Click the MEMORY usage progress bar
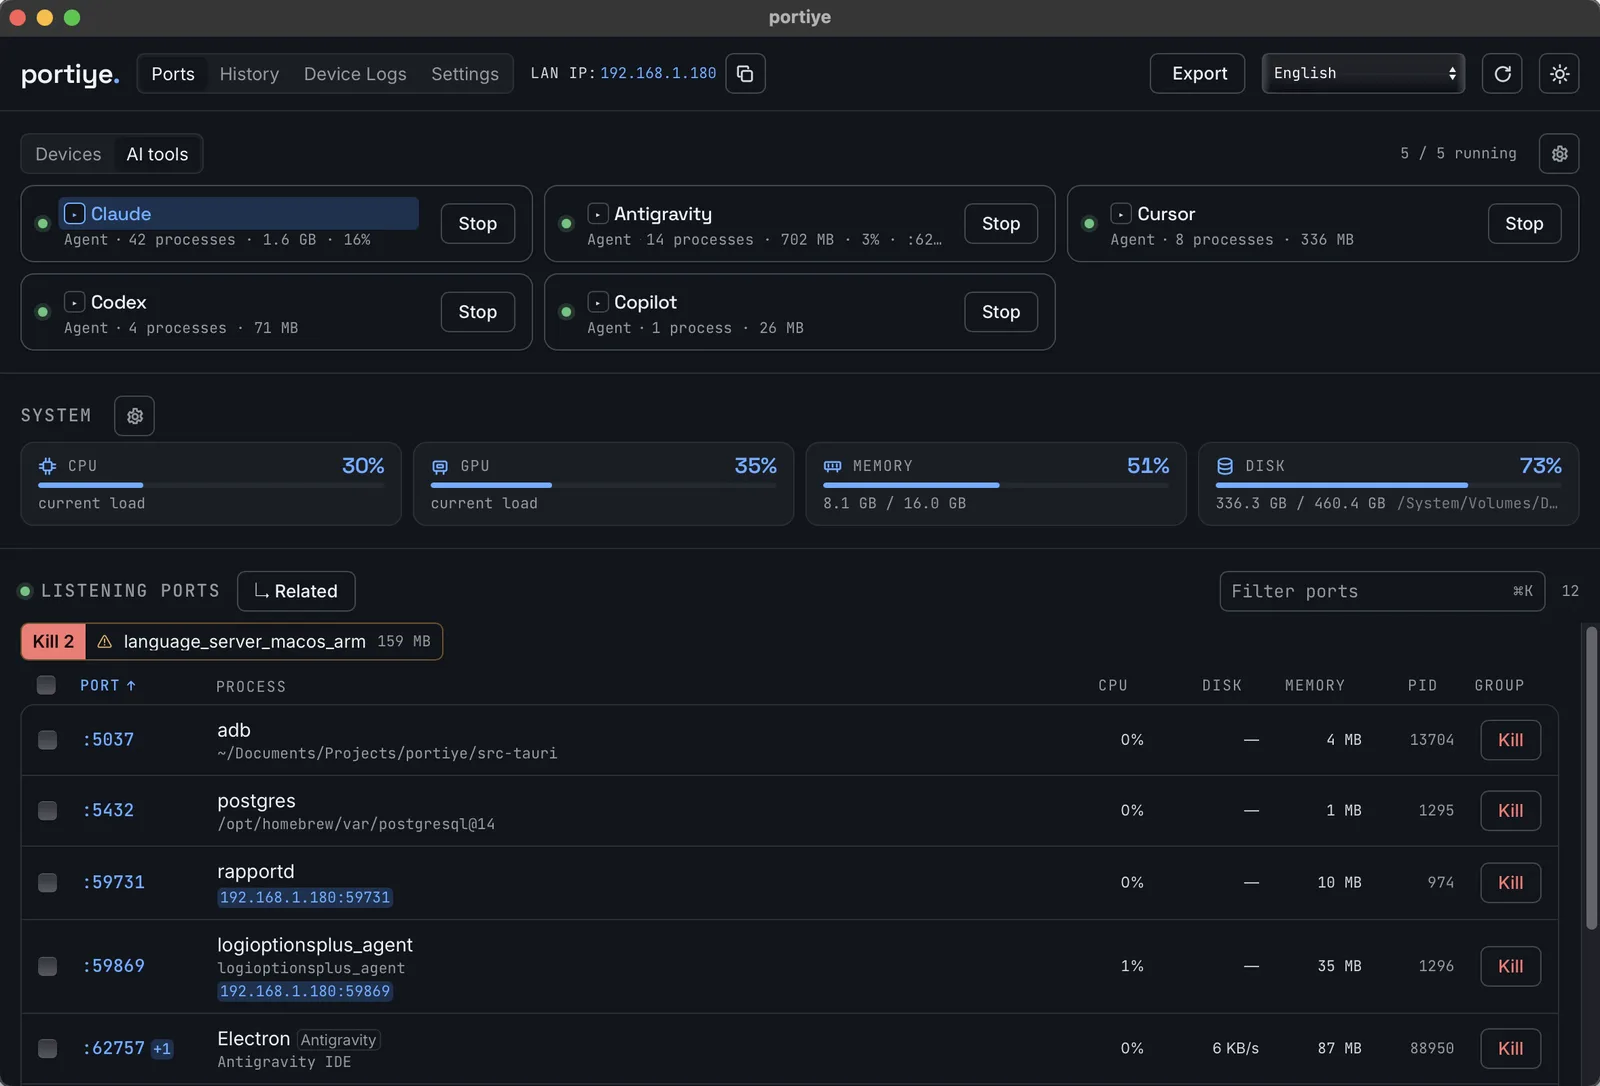The width and height of the screenshot is (1600, 1086). pos(996,485)
